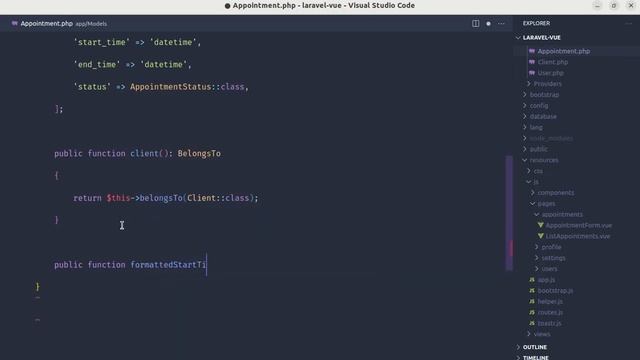Open toastr.js file
Viewport: 640px width, 360px height.
click(x=549, y=323)
